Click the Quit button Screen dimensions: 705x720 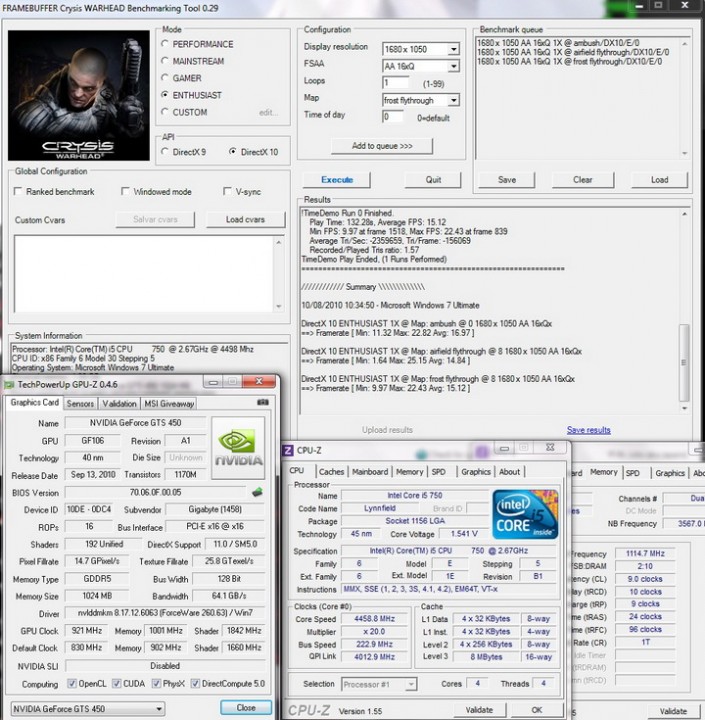coord(433,180)
